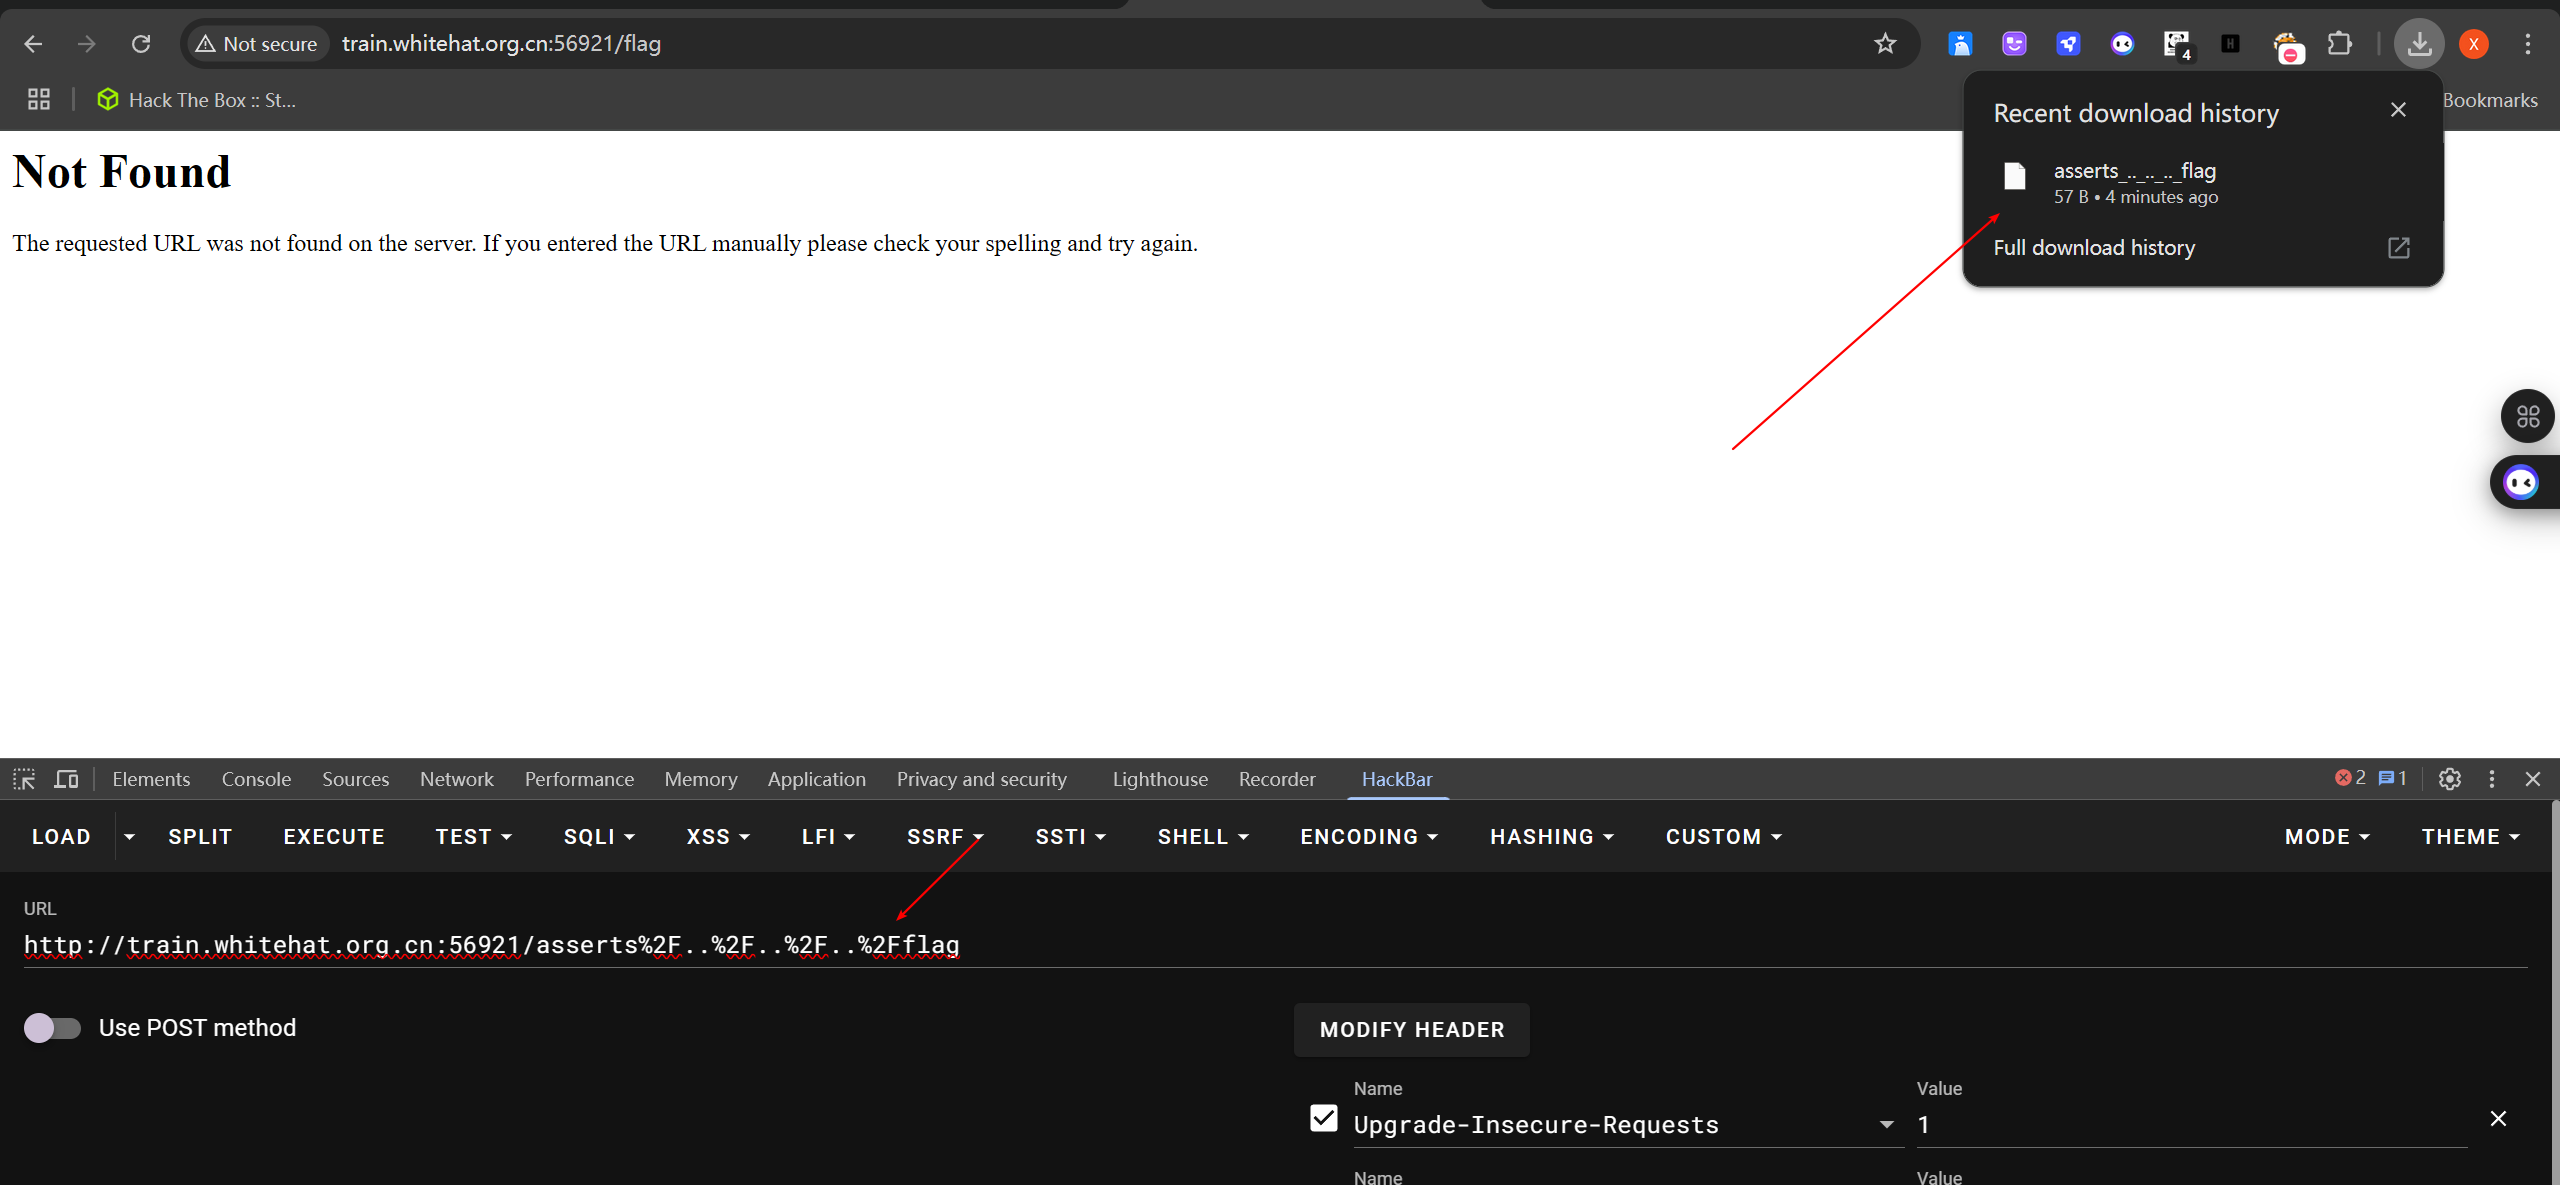Viewport: 2560px width, 1185px height.
Task: Open DevTools settings gear
Action: click(x=2449, y=779)
